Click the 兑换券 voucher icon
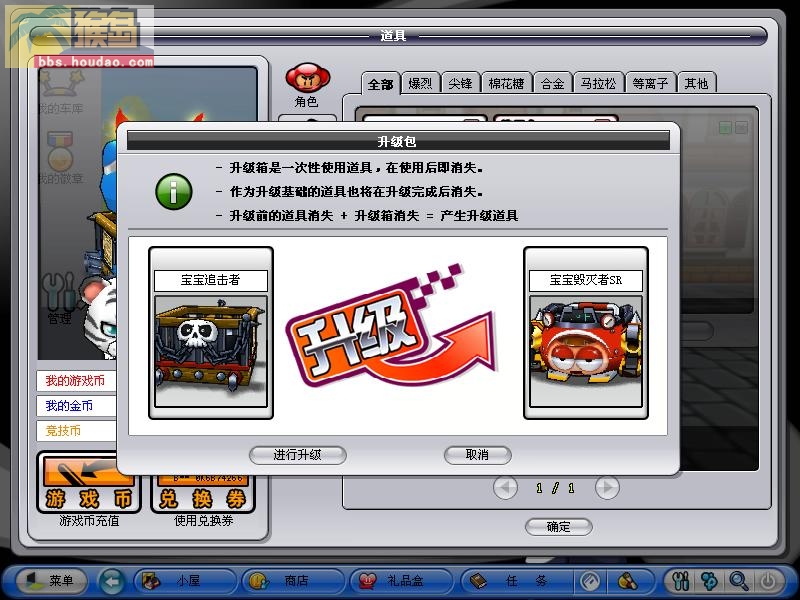This screenshot has width=800, height=600. click(203, 496)
